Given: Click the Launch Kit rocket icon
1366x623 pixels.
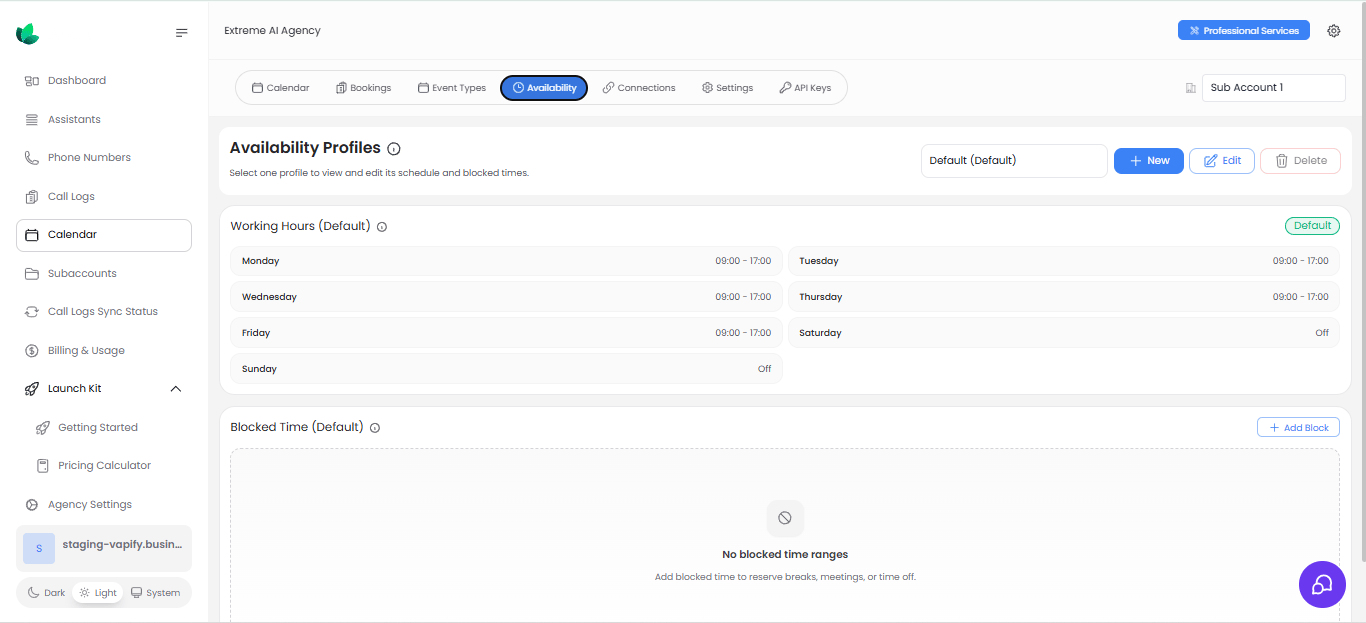Looking at the screenshot, I should (x=32, y=389).
